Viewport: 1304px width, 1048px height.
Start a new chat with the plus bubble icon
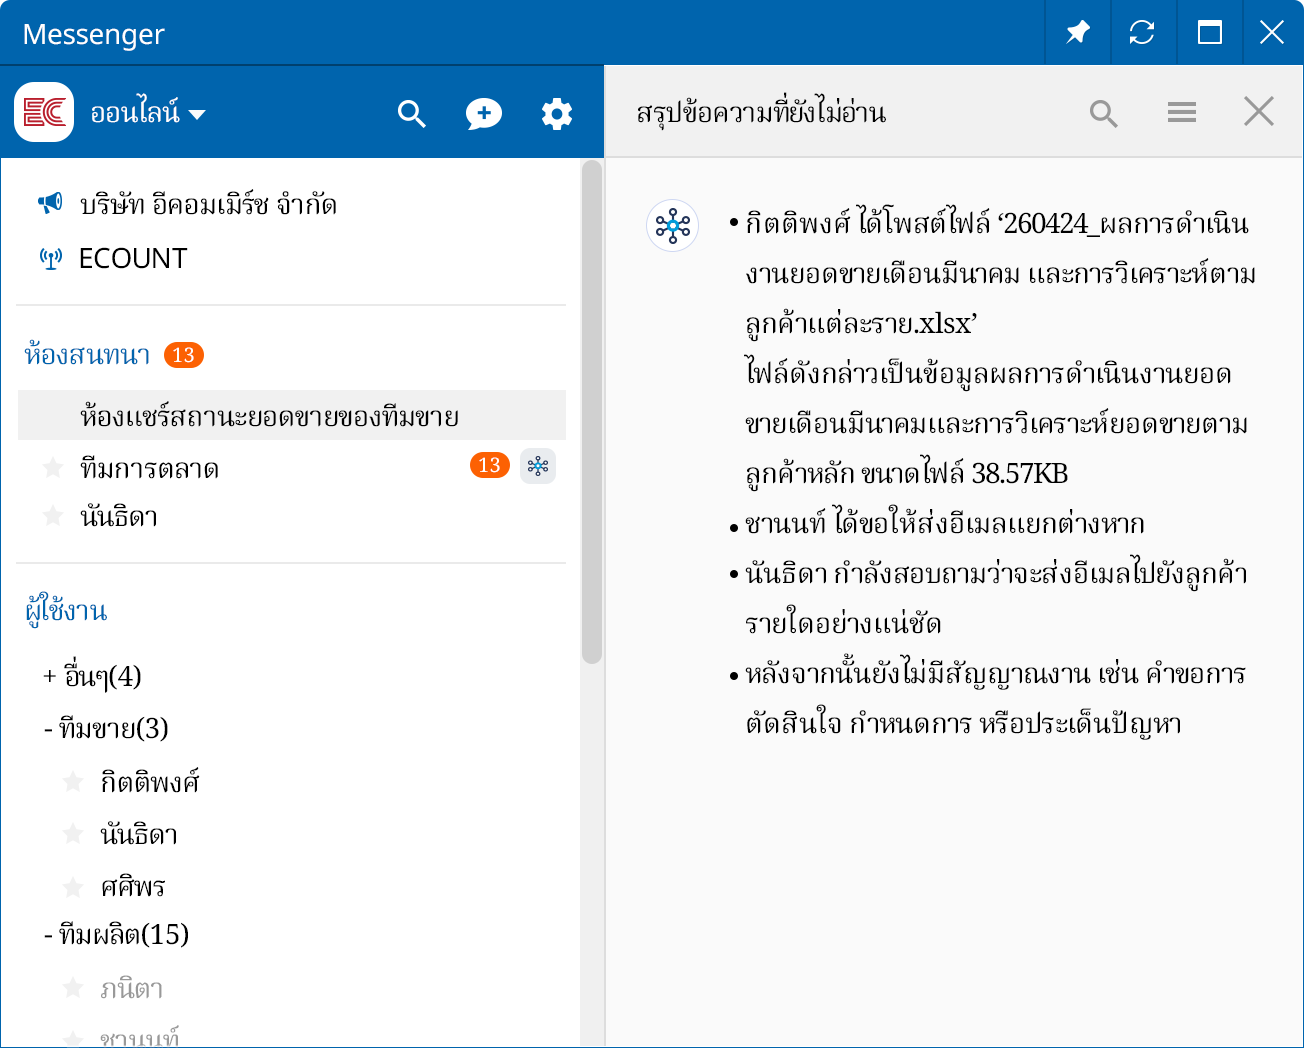pyautogui.click(x=484, y=113)
